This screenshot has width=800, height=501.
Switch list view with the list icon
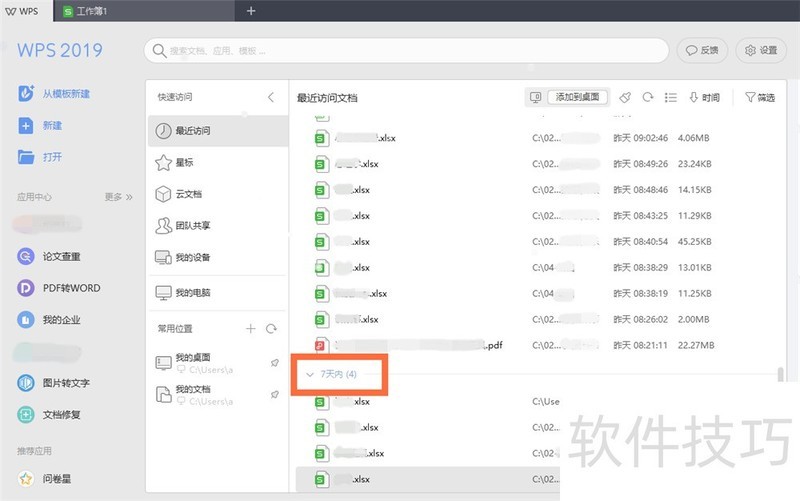point(670,97)
